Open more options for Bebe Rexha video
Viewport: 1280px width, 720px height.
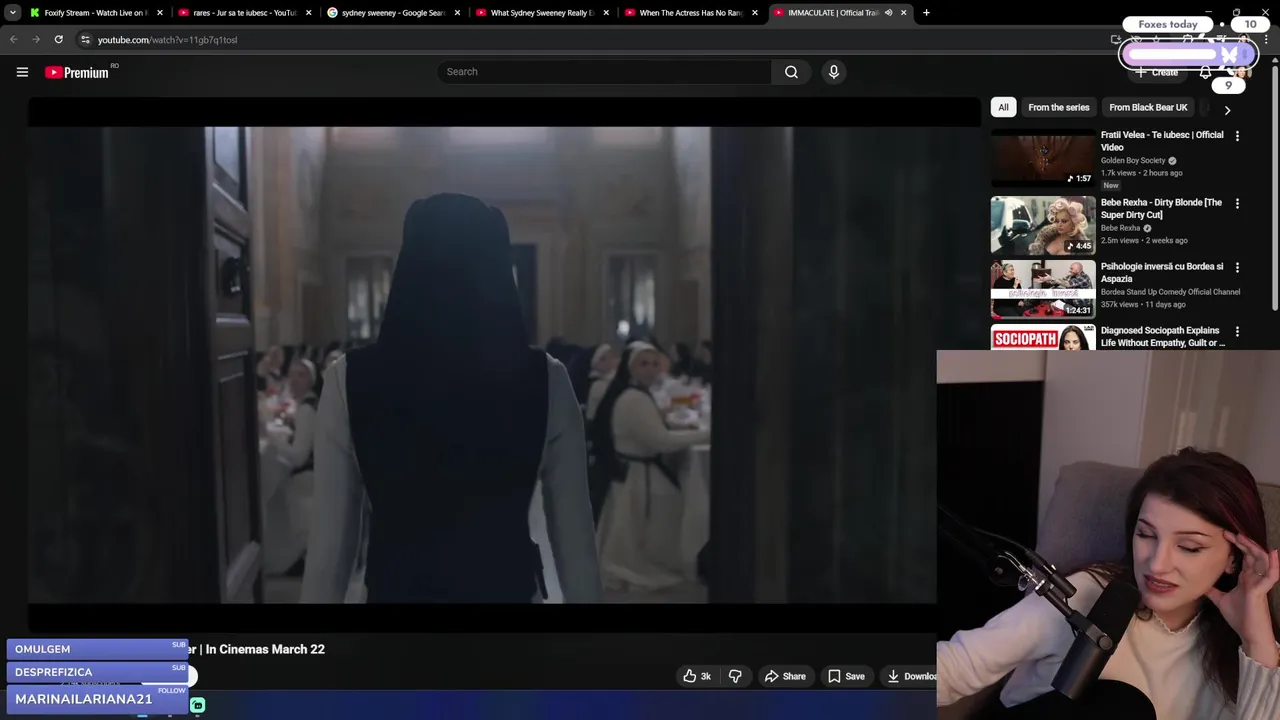[1237, 203]
